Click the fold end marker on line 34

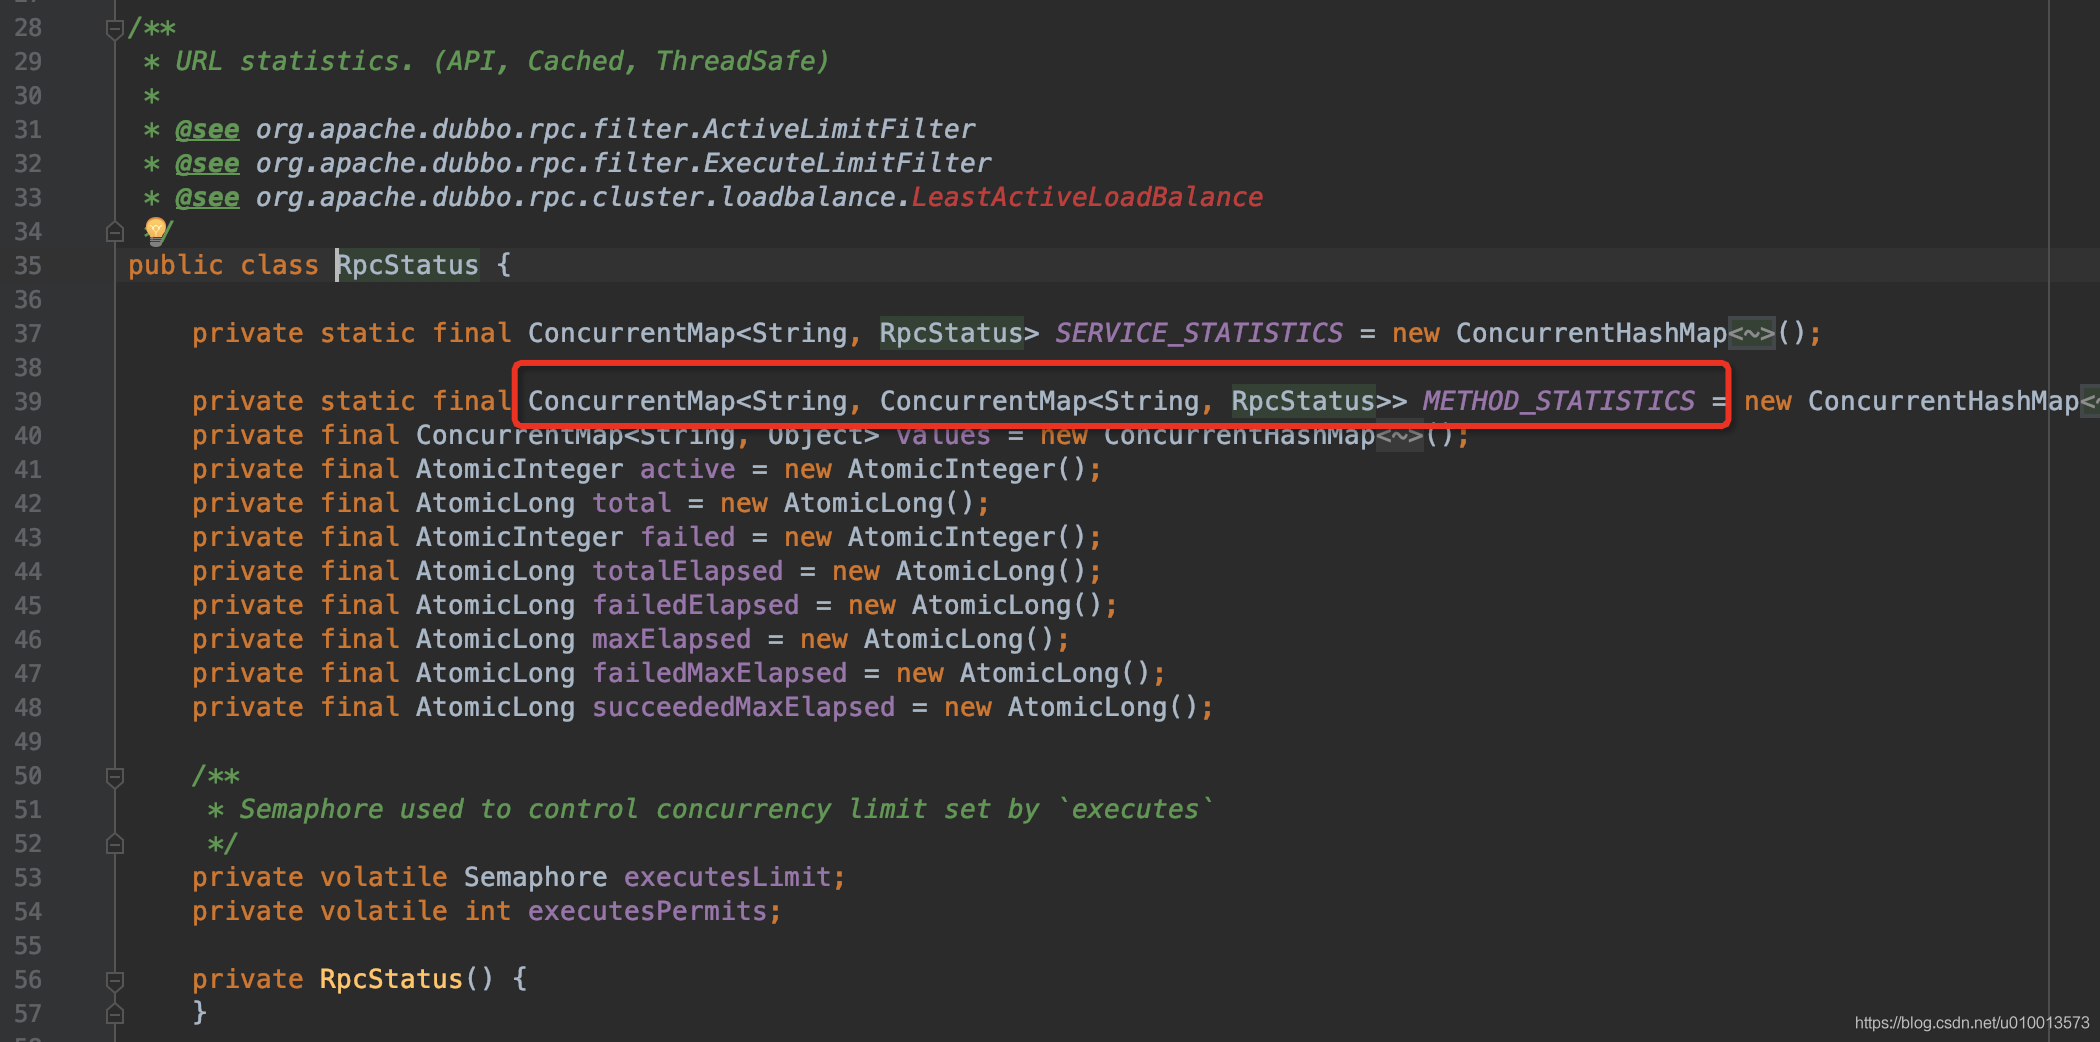pyautogui.click(x=114, y=232)
